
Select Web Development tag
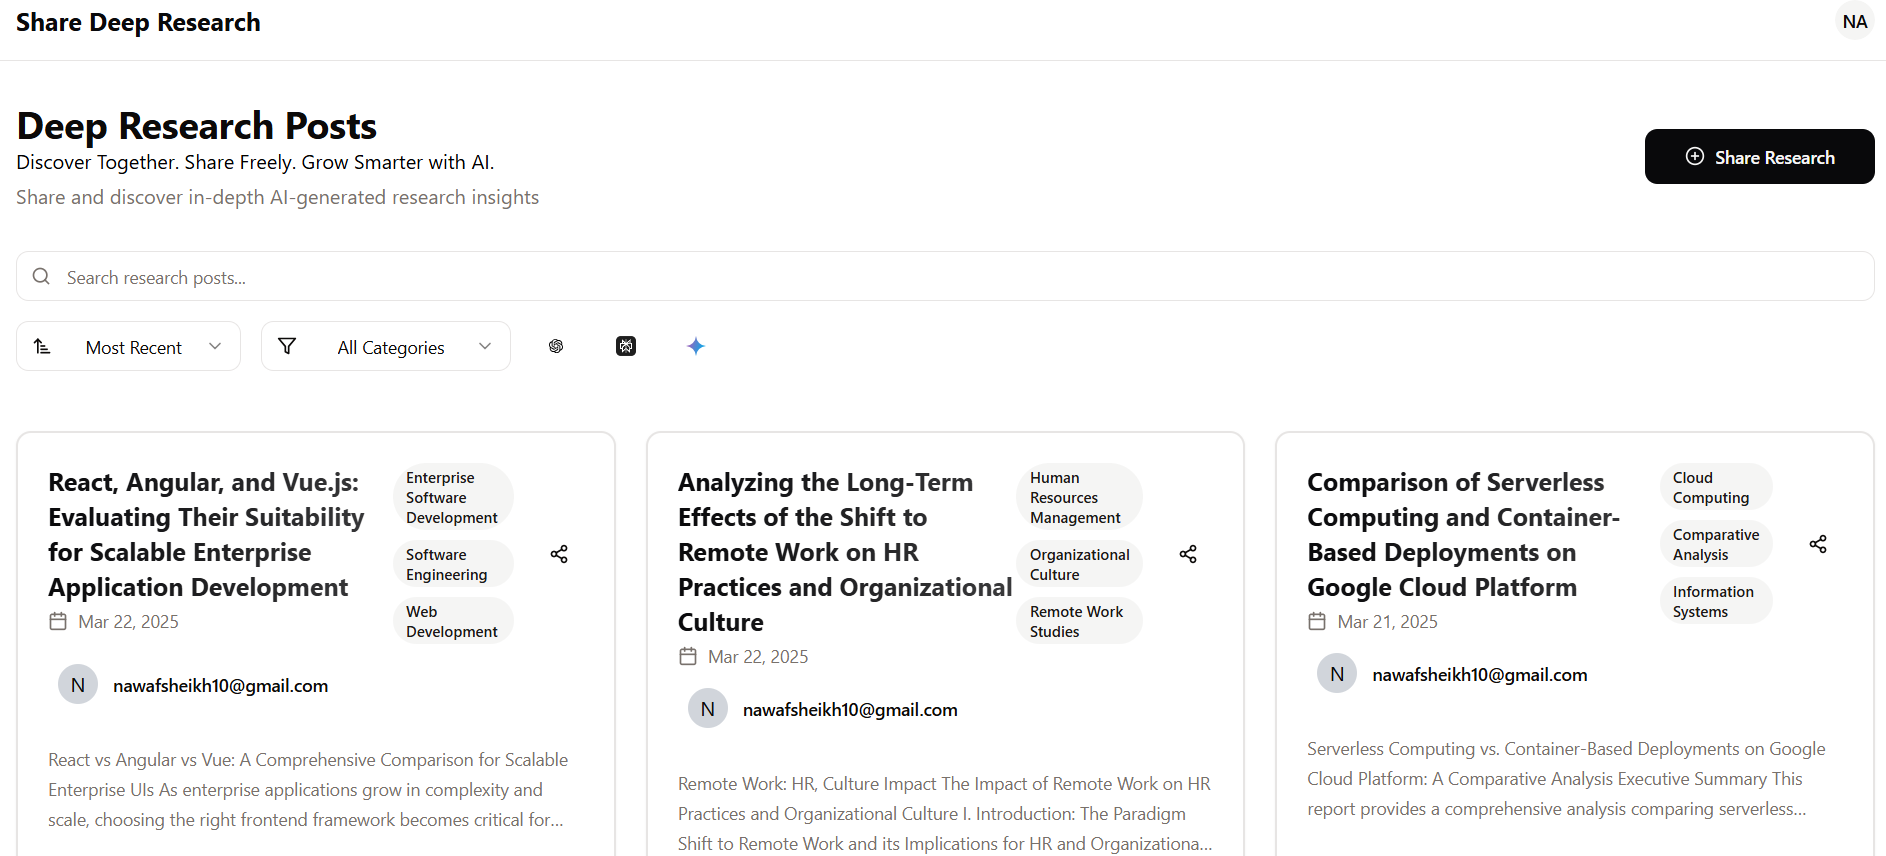pos(453,621)
